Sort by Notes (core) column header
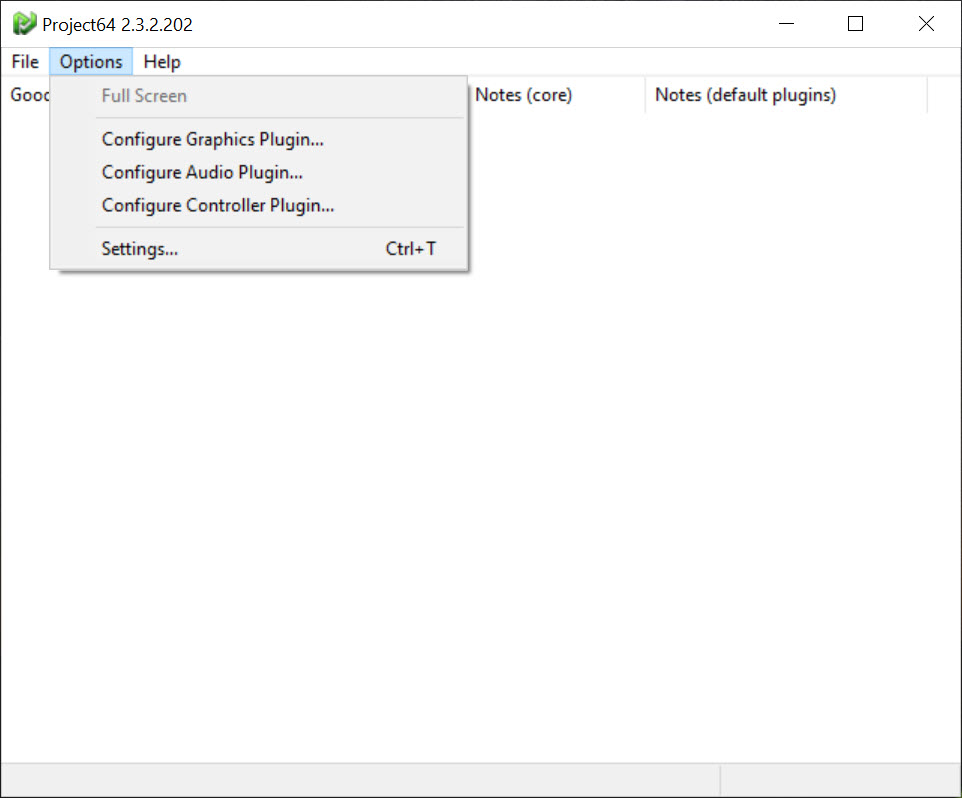The width and height of the screenshot is (962, 798). [556, 95]
